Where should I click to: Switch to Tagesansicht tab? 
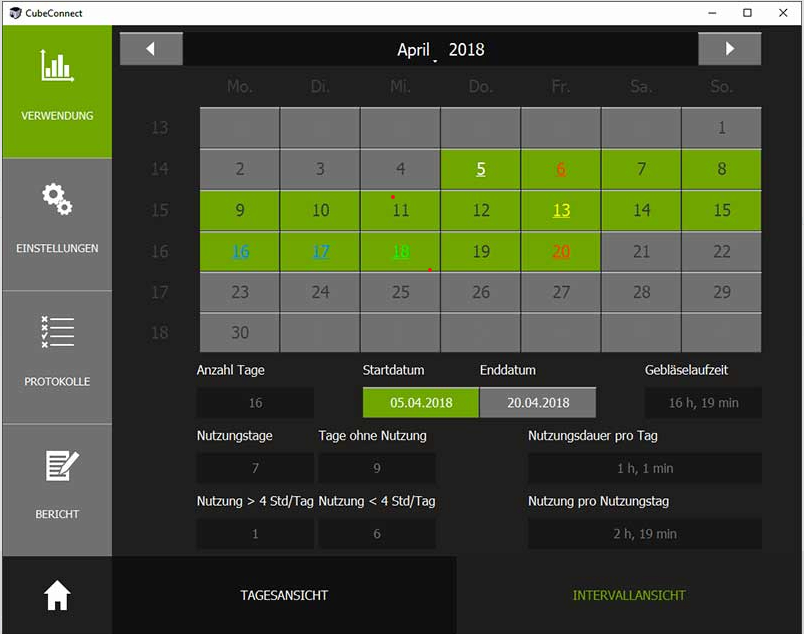tap(284, 595)
